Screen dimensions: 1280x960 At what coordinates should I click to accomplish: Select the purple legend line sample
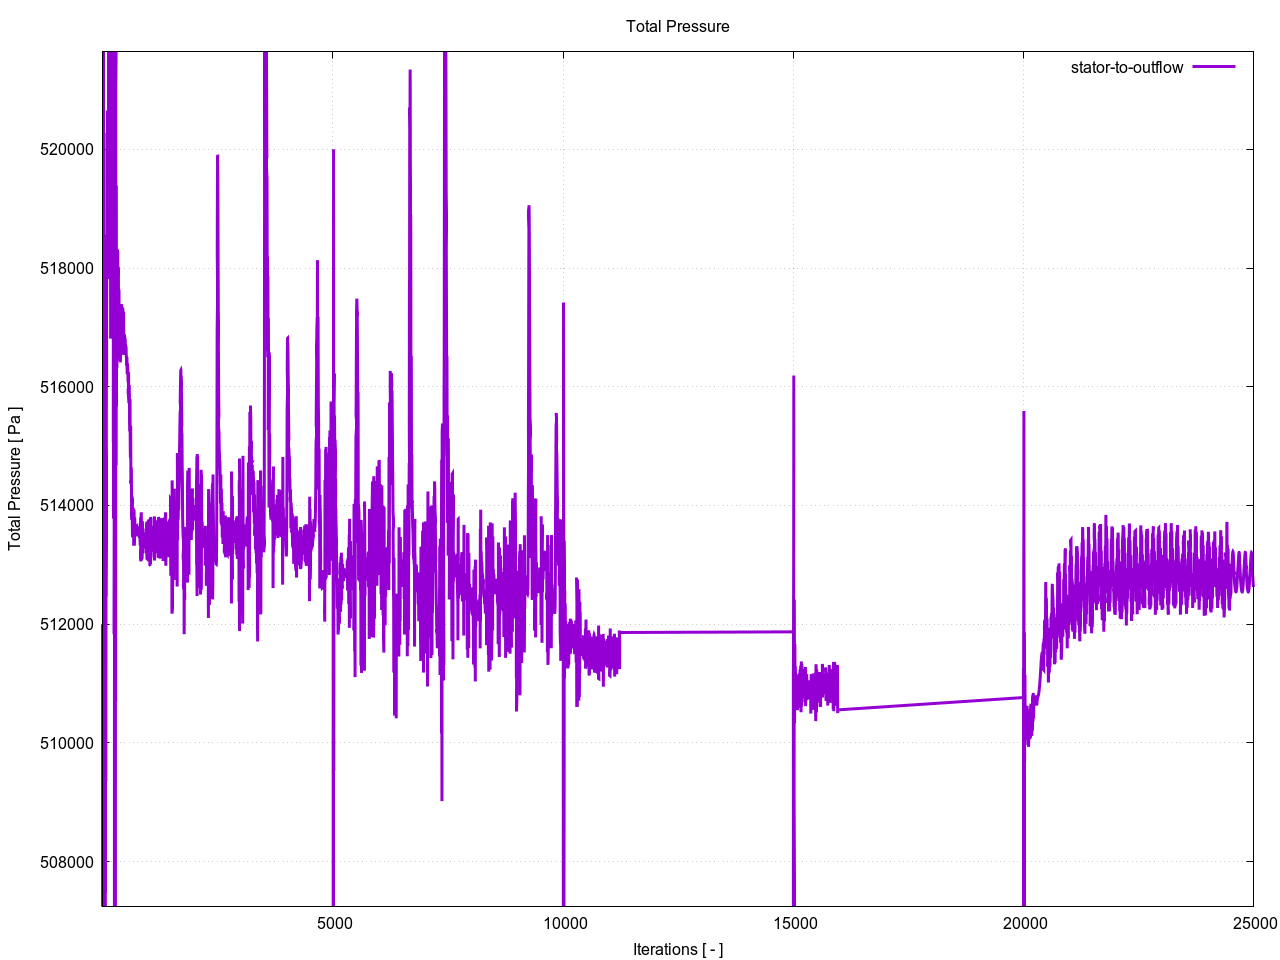(x=1214, y=67)
